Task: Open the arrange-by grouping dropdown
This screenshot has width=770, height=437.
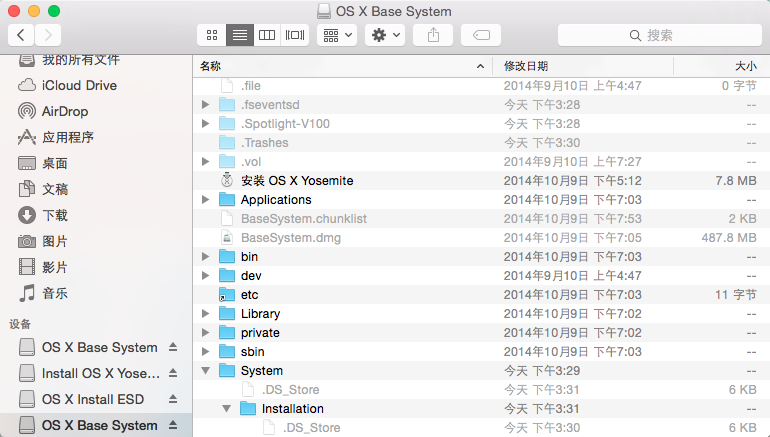Action: 337,35
